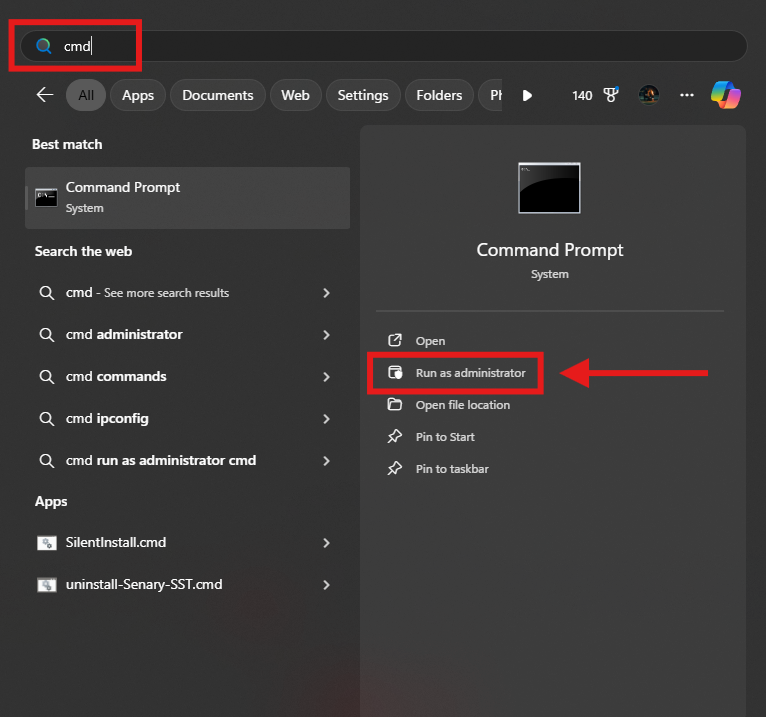Switch to the Settings filter tab

(x=362, y=95)
